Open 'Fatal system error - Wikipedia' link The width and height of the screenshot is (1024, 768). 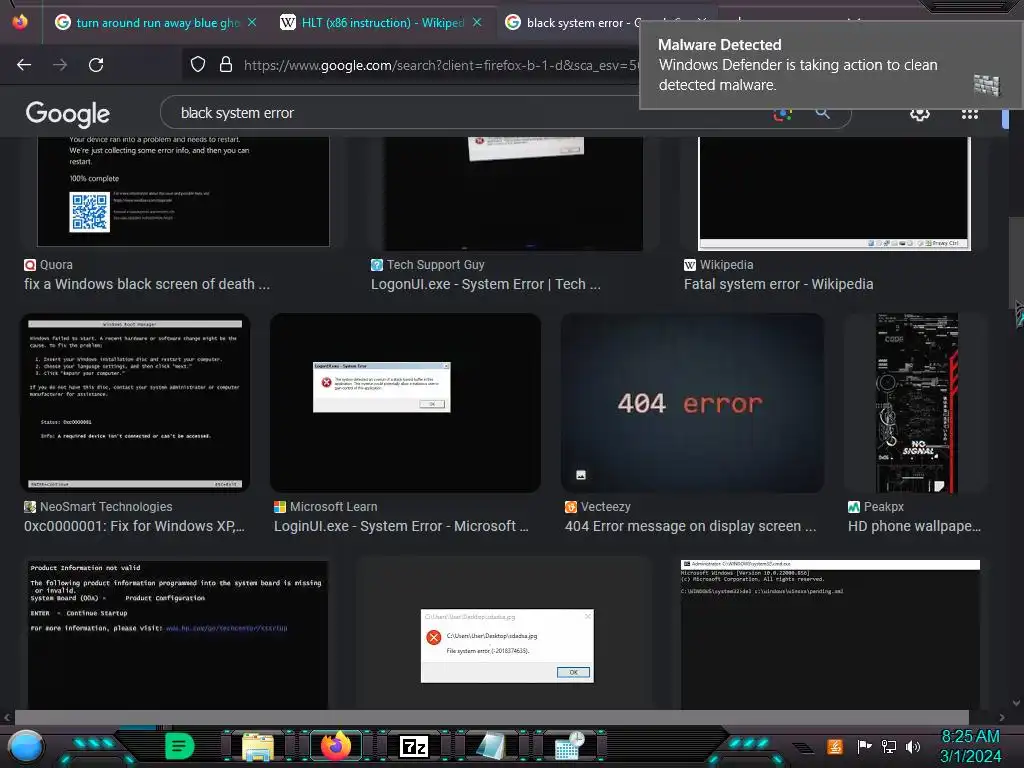(778, 284)
